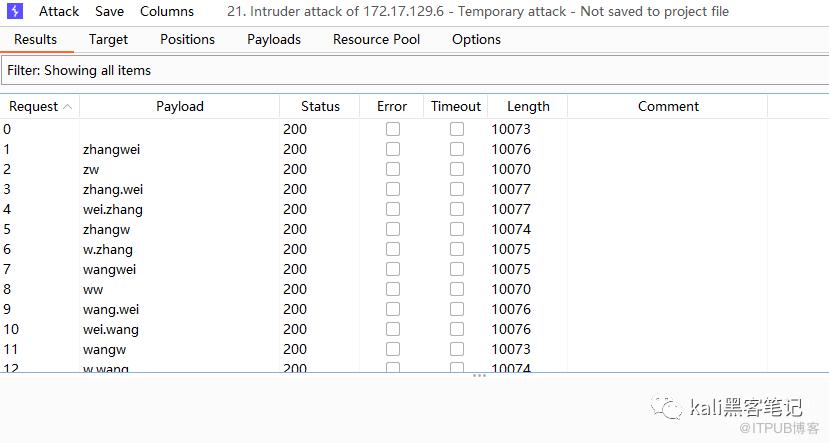Open the Resource Pool tab
The width and height of the screenshot is (829, 443).
(376, 40)
